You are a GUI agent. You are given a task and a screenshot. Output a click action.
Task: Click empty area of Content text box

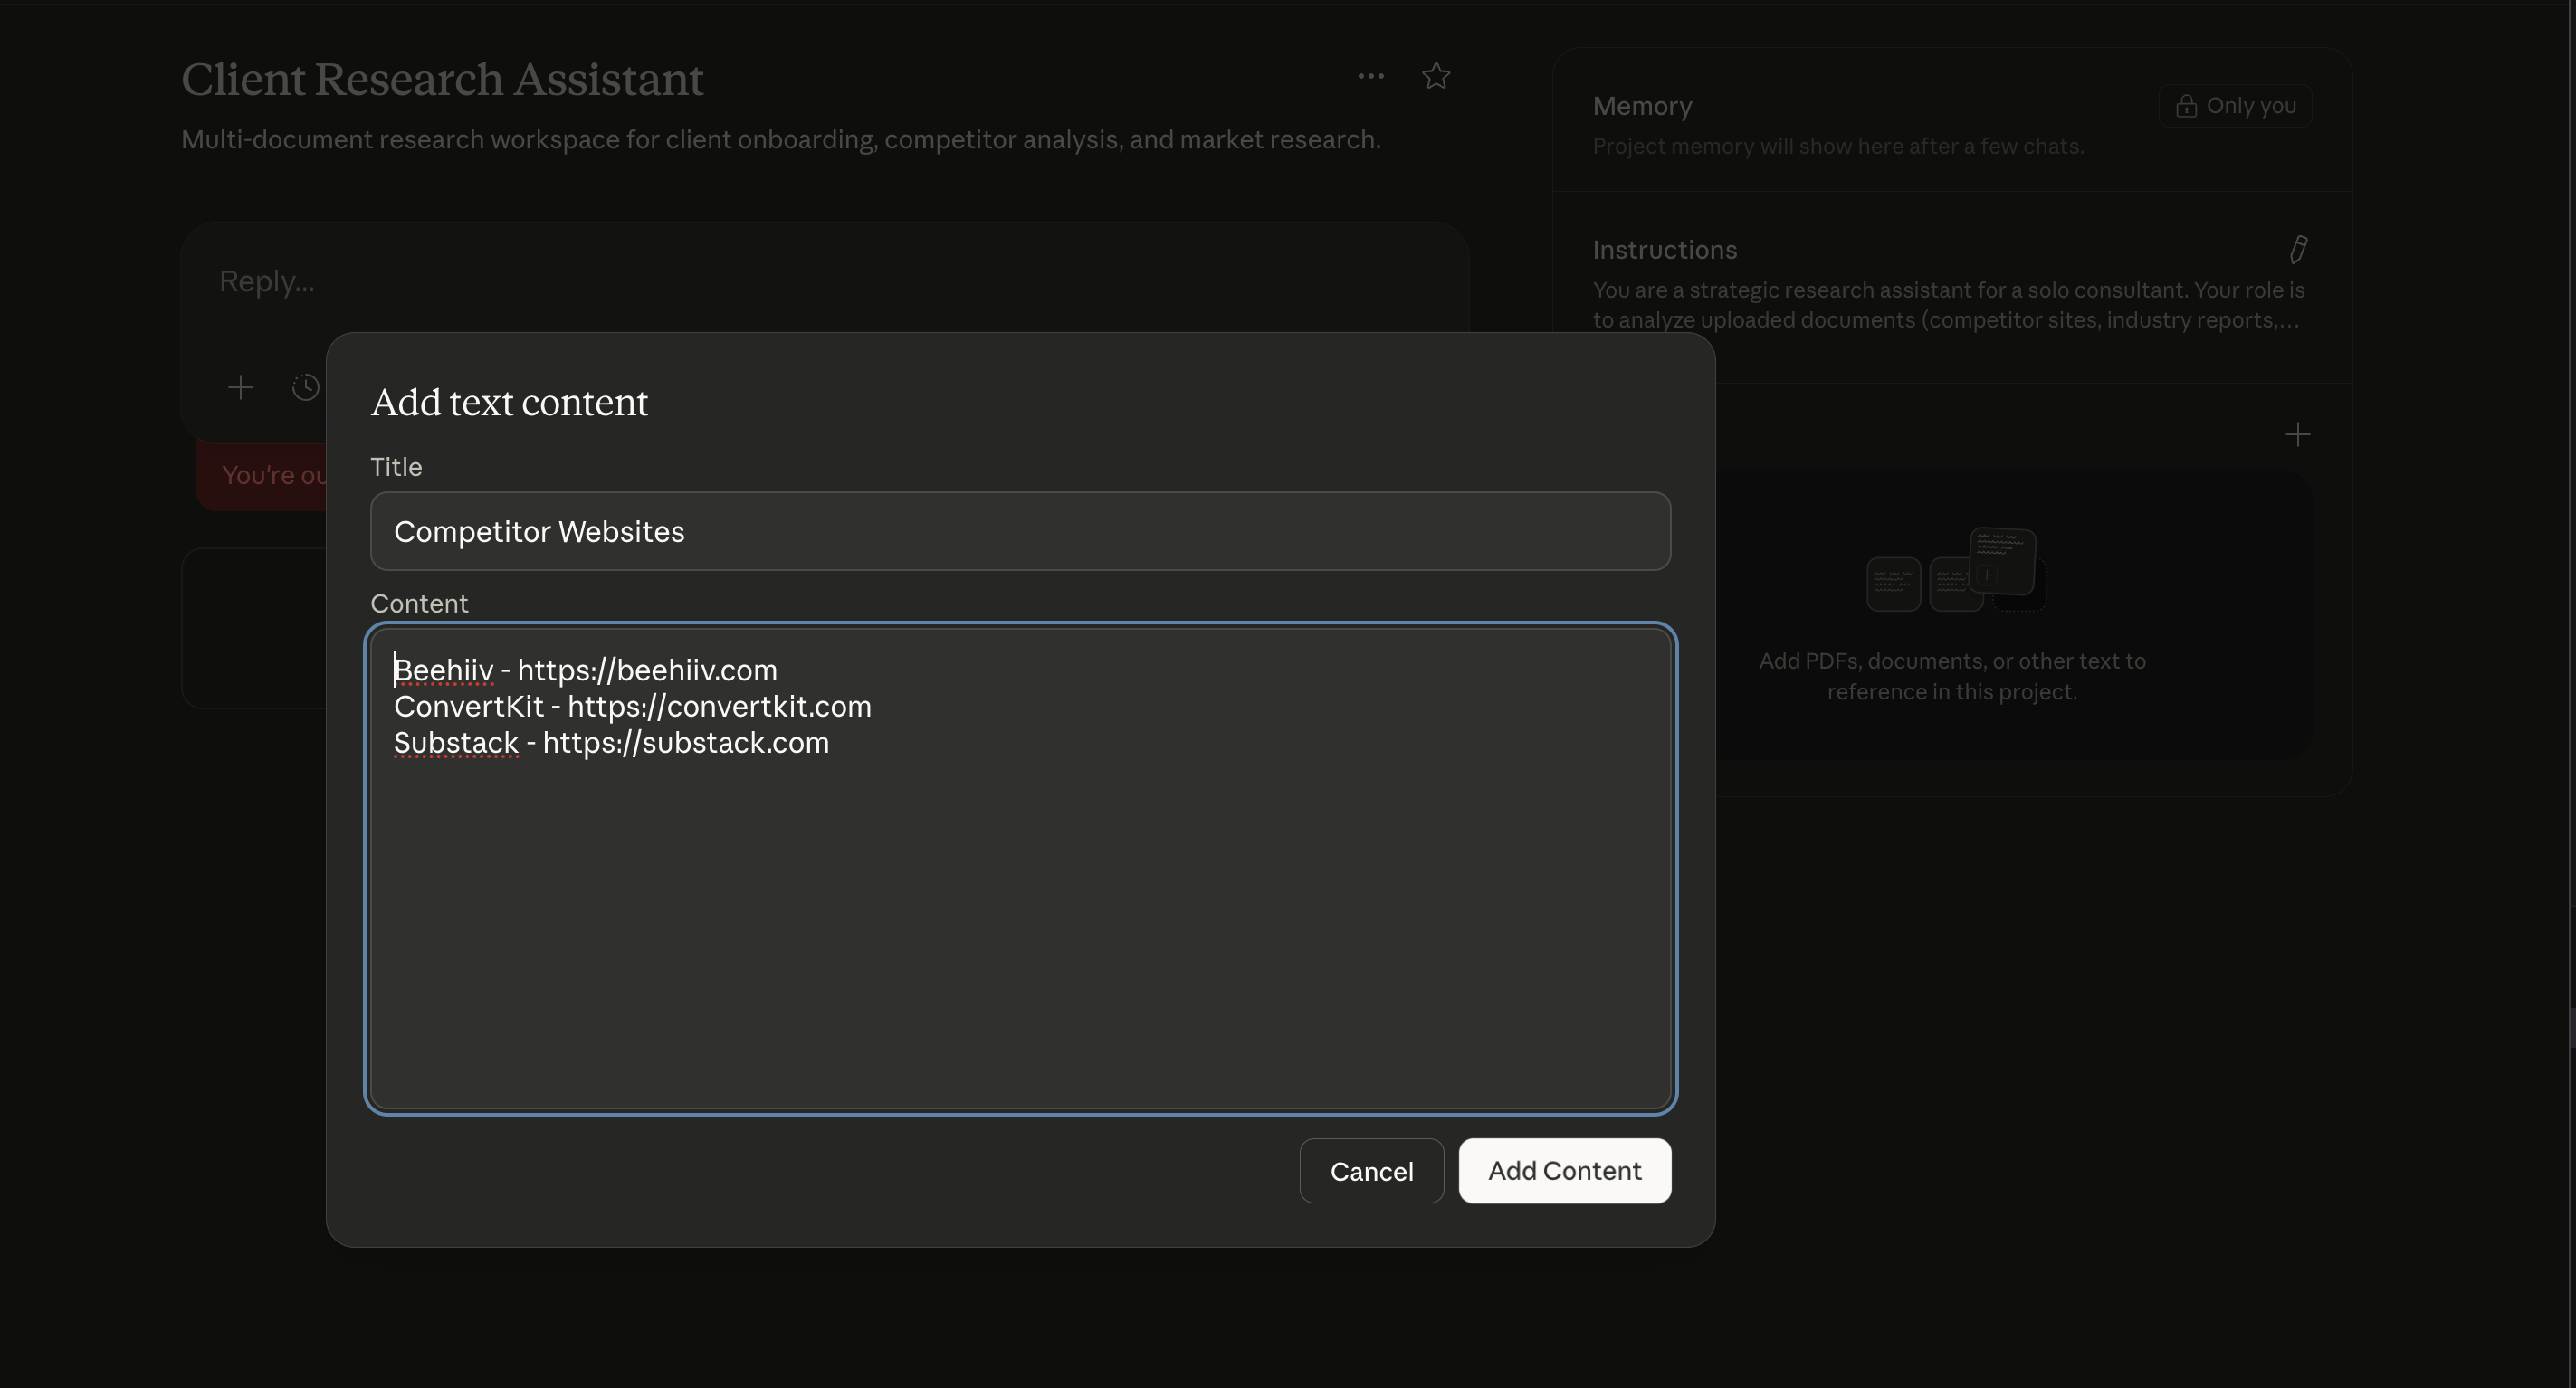tap(1020, 930)
